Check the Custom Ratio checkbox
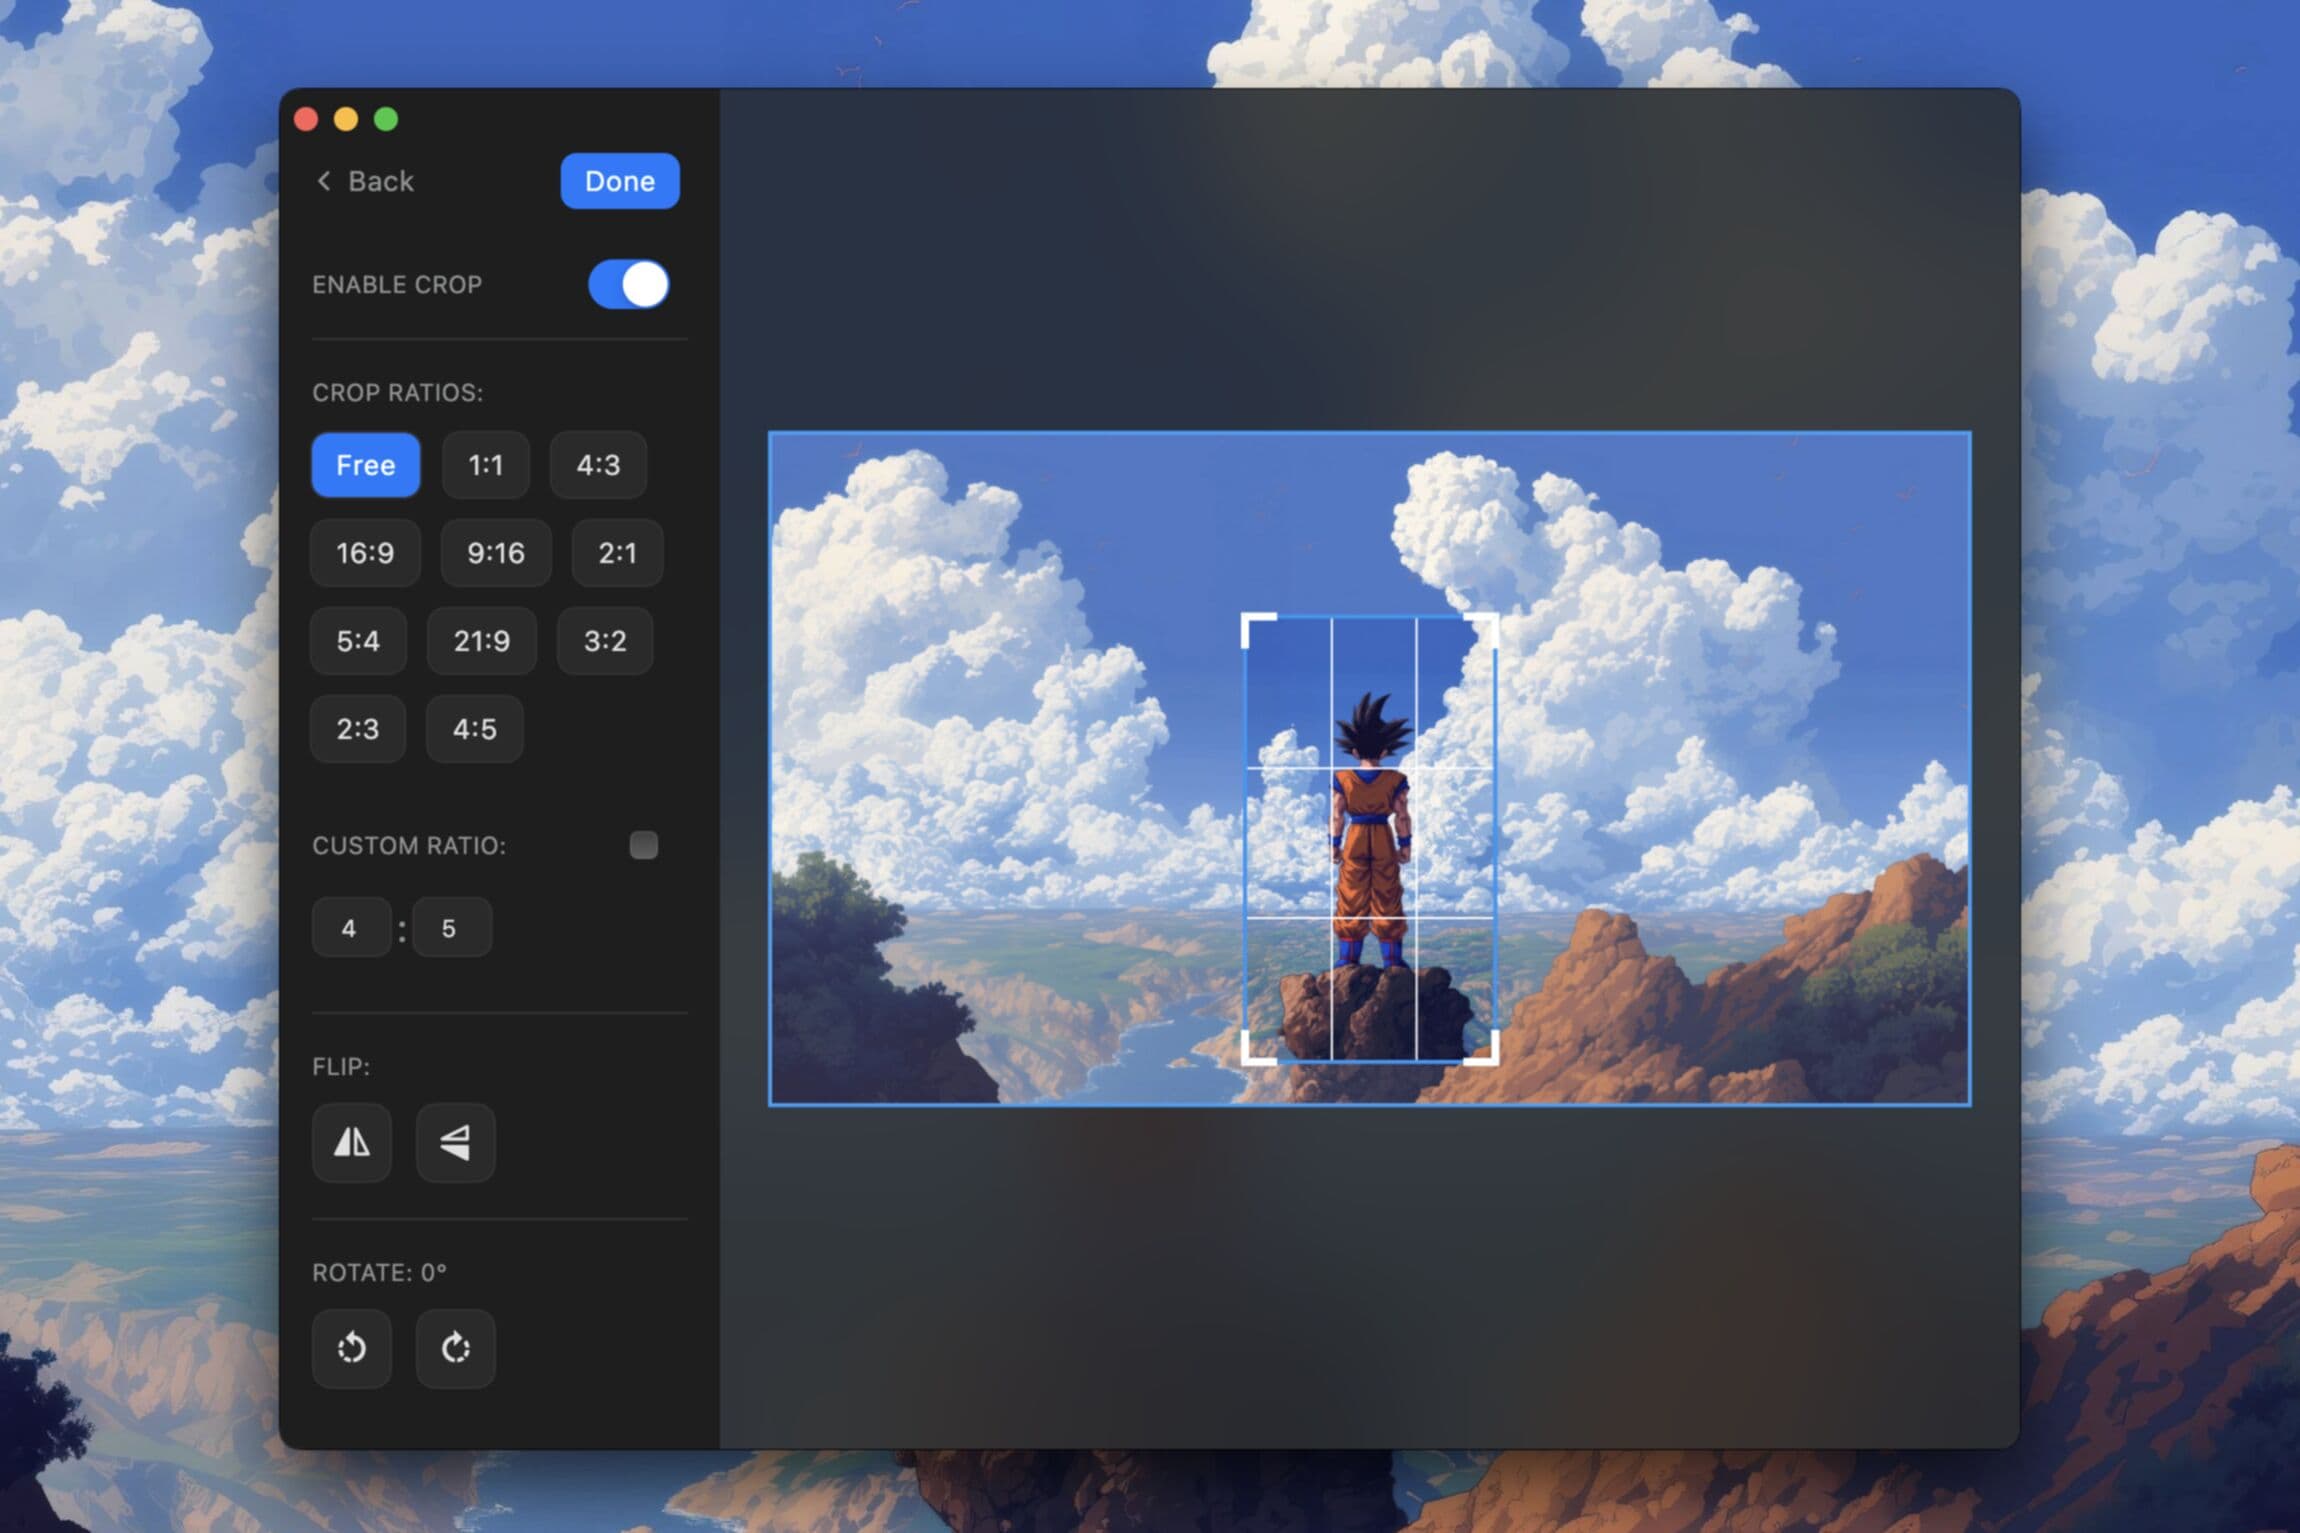The height and width of the screenshot is (1533, 2300). click(644, 845)
